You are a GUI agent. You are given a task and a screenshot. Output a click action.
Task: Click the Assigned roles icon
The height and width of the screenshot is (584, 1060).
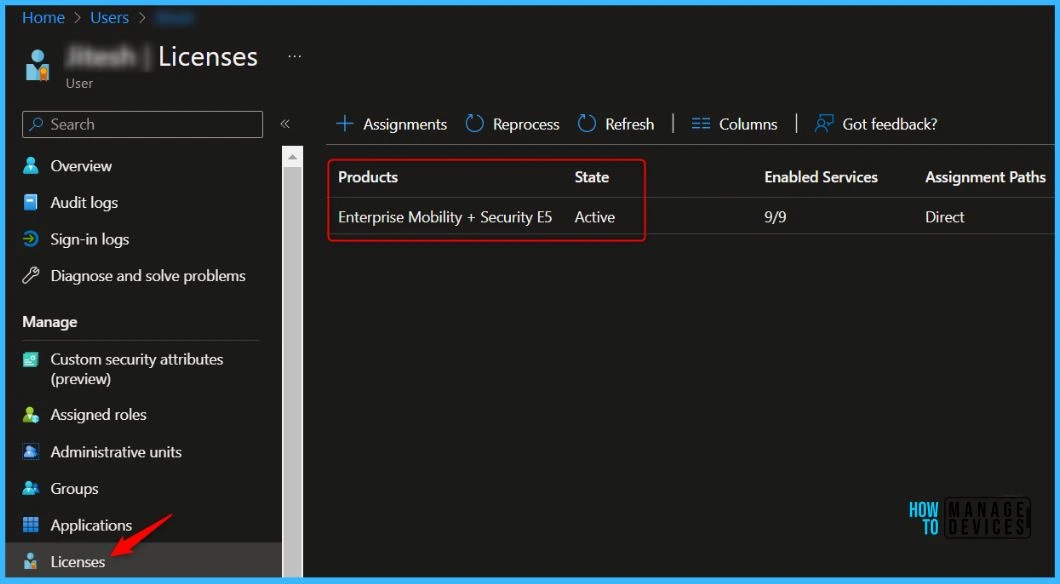(x=30, y=415)
